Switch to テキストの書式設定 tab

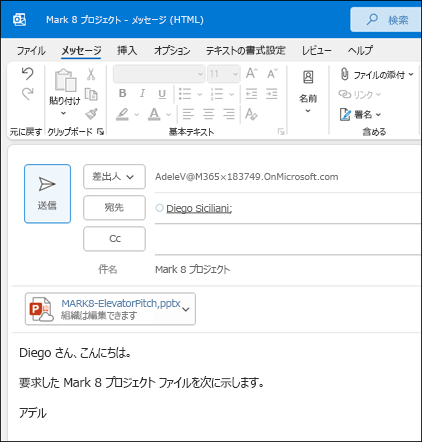point(245,50)
